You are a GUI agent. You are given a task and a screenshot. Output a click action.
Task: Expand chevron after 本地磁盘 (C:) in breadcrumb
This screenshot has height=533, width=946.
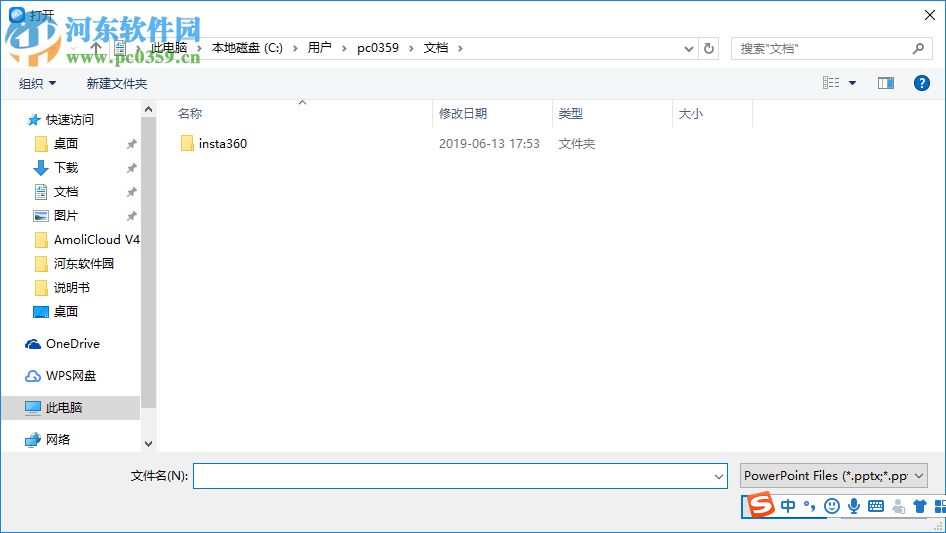click(x=295, y=48)
